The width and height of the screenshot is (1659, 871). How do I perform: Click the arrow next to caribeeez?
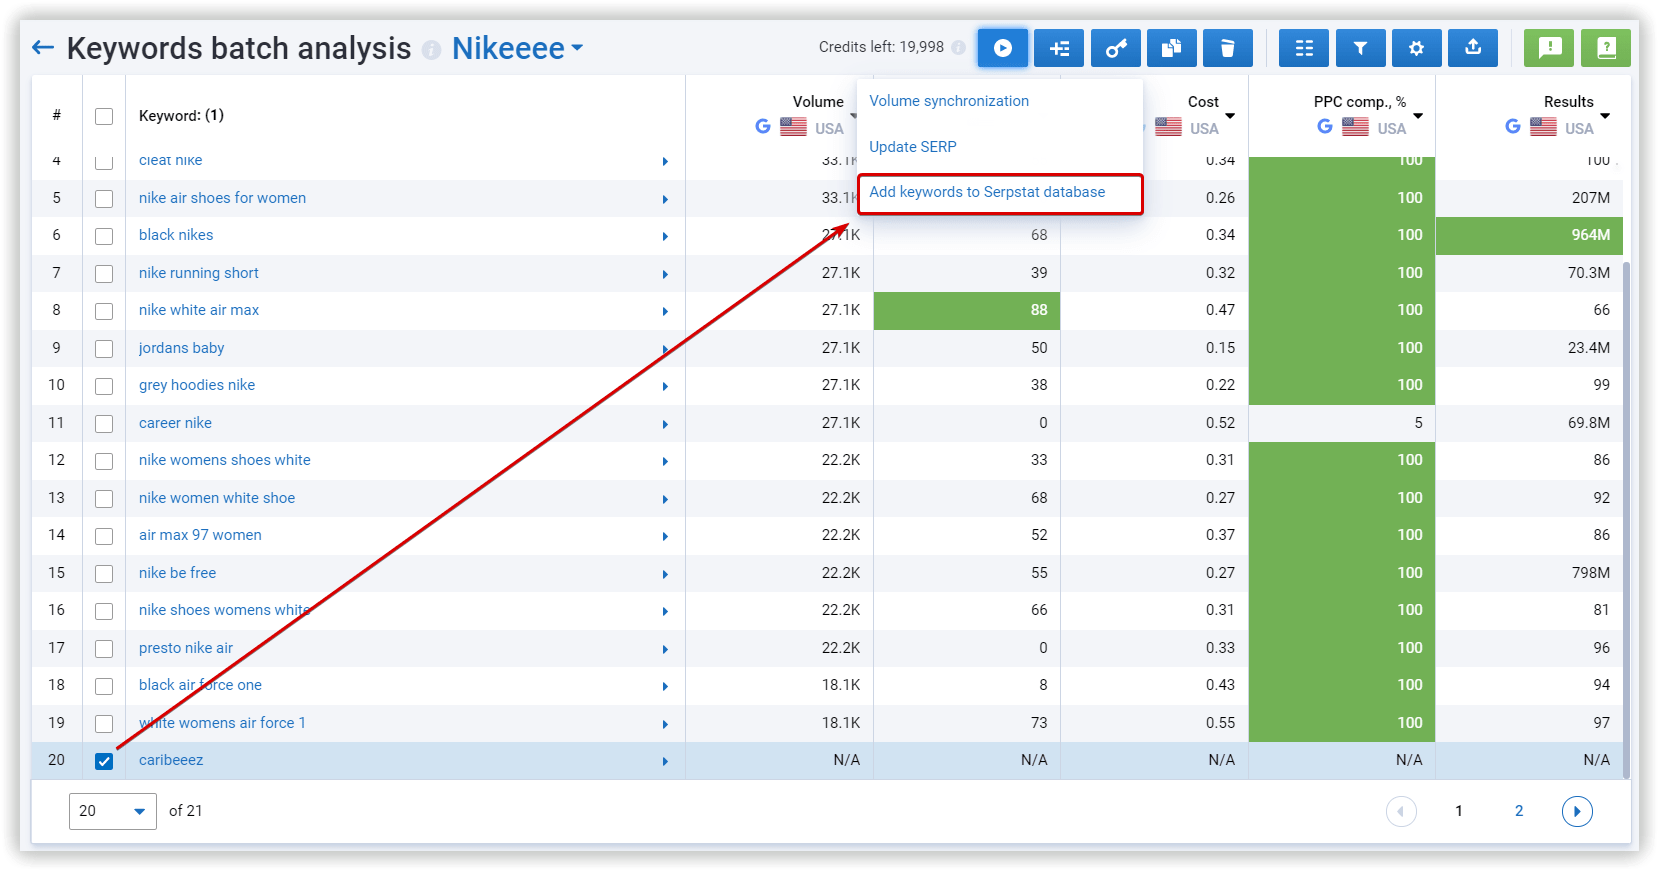click(x=665, y=761)
